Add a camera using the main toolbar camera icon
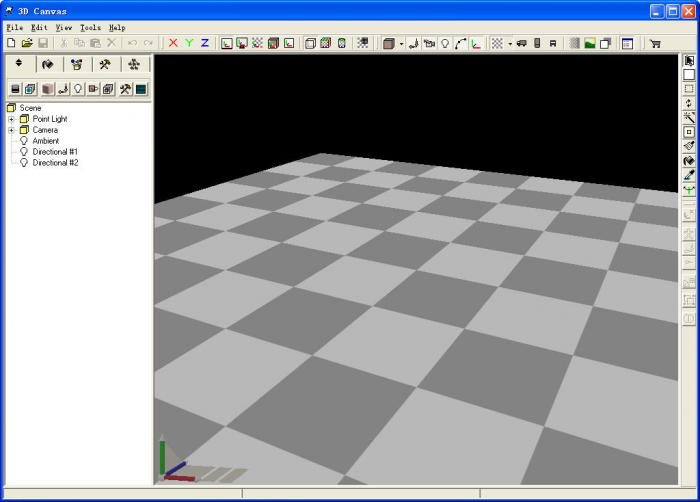700x502 pixels. [x=429, y=43]
